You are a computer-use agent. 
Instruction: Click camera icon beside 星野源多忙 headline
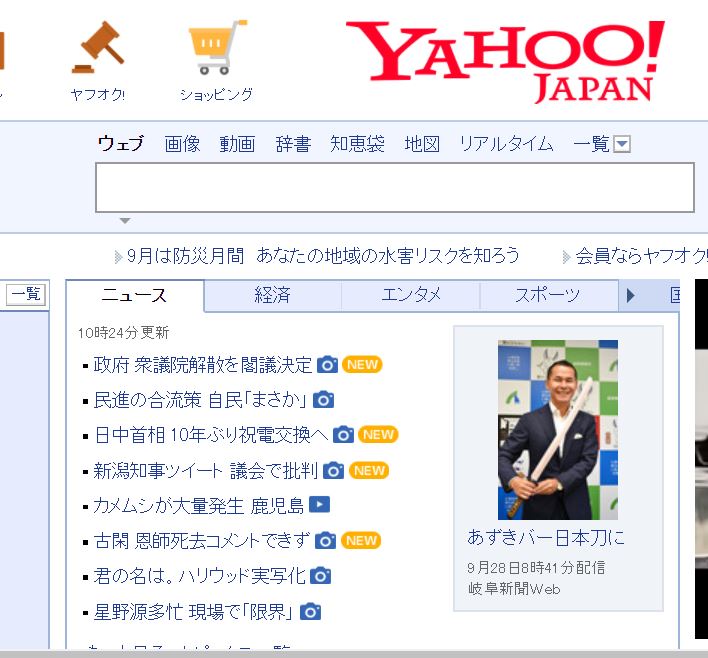click(x=311, y=612)
